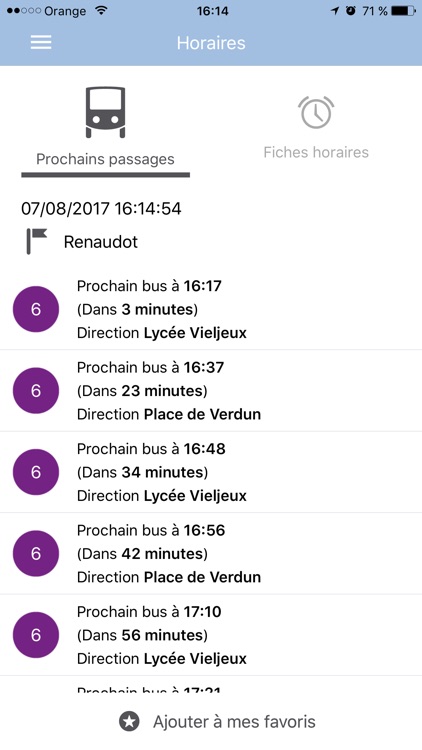Tap line 6 badge for 16:56 bus
Viewport: 422px width, 750px height.
click(36, 553)
